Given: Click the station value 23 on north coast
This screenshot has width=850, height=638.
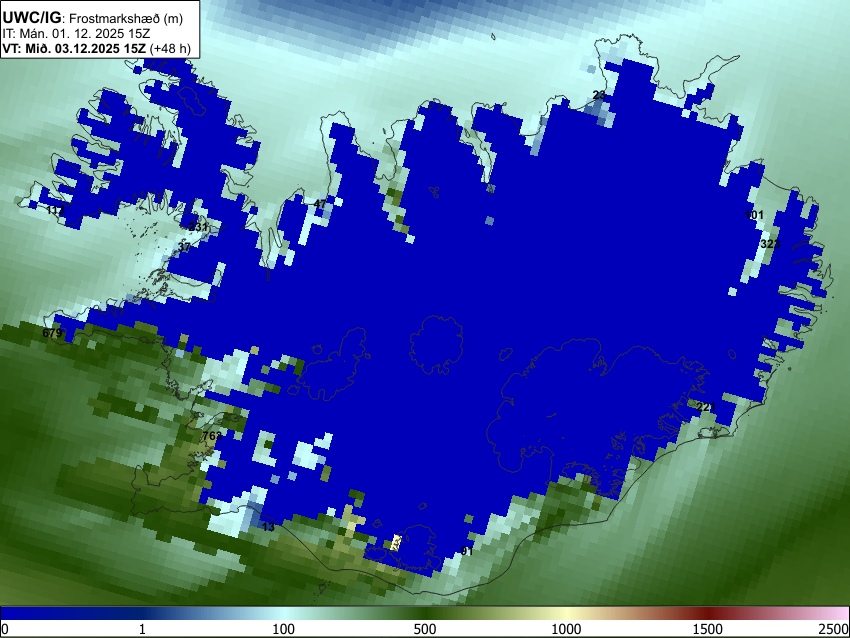Looking at the screenshot, I should pyautogui.click(x=599, y=95).
